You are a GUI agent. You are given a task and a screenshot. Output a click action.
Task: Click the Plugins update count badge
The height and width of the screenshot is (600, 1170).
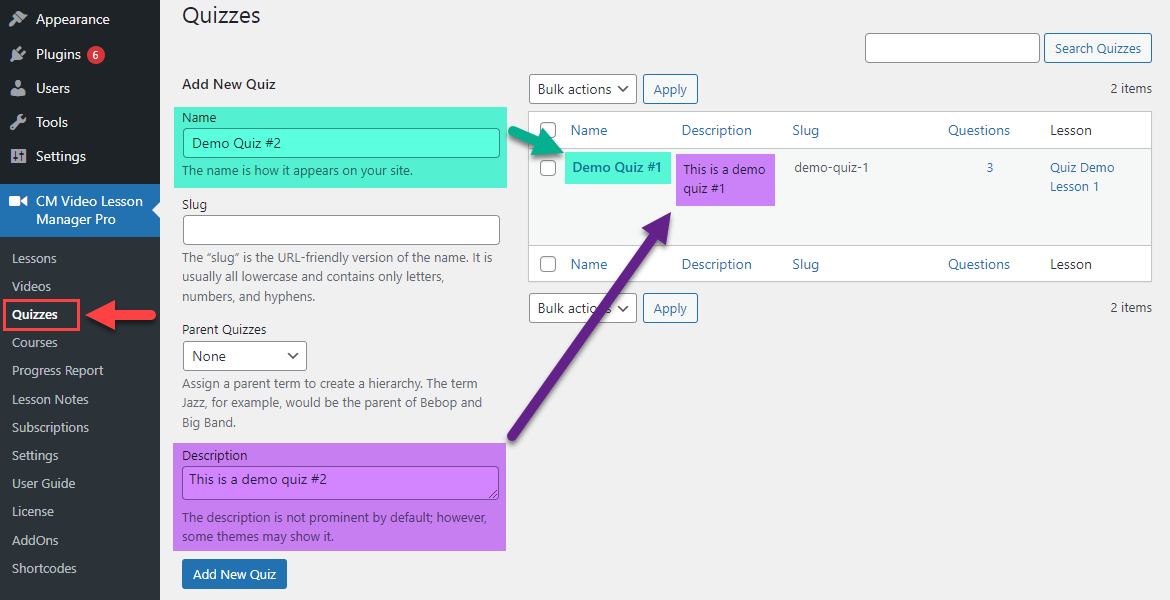coord(96,55)
